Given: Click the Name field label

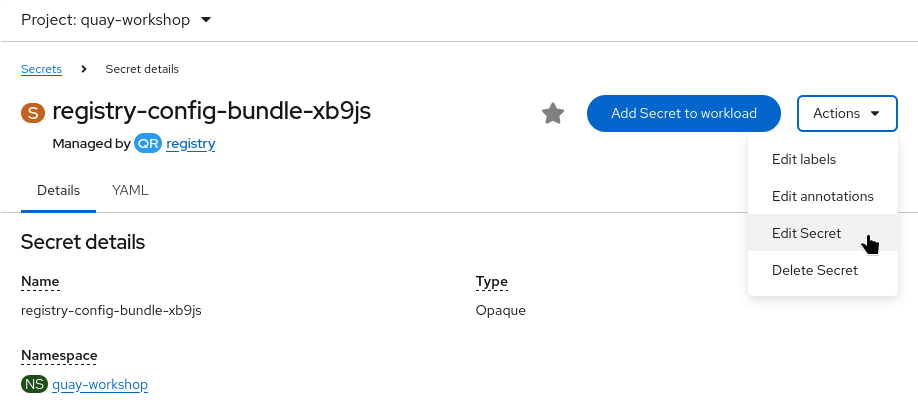Looking at the screenshot, I should pyautogui.click(x=40, y=282).
